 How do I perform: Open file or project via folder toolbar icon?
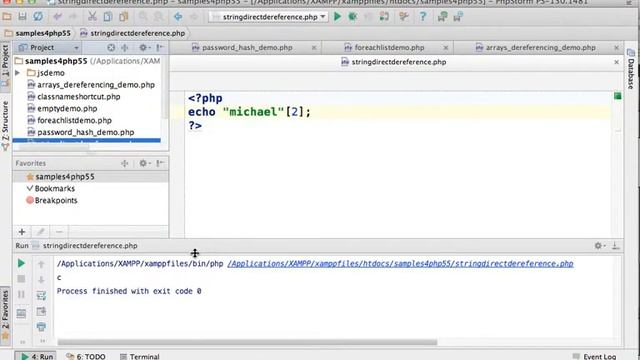7,17
